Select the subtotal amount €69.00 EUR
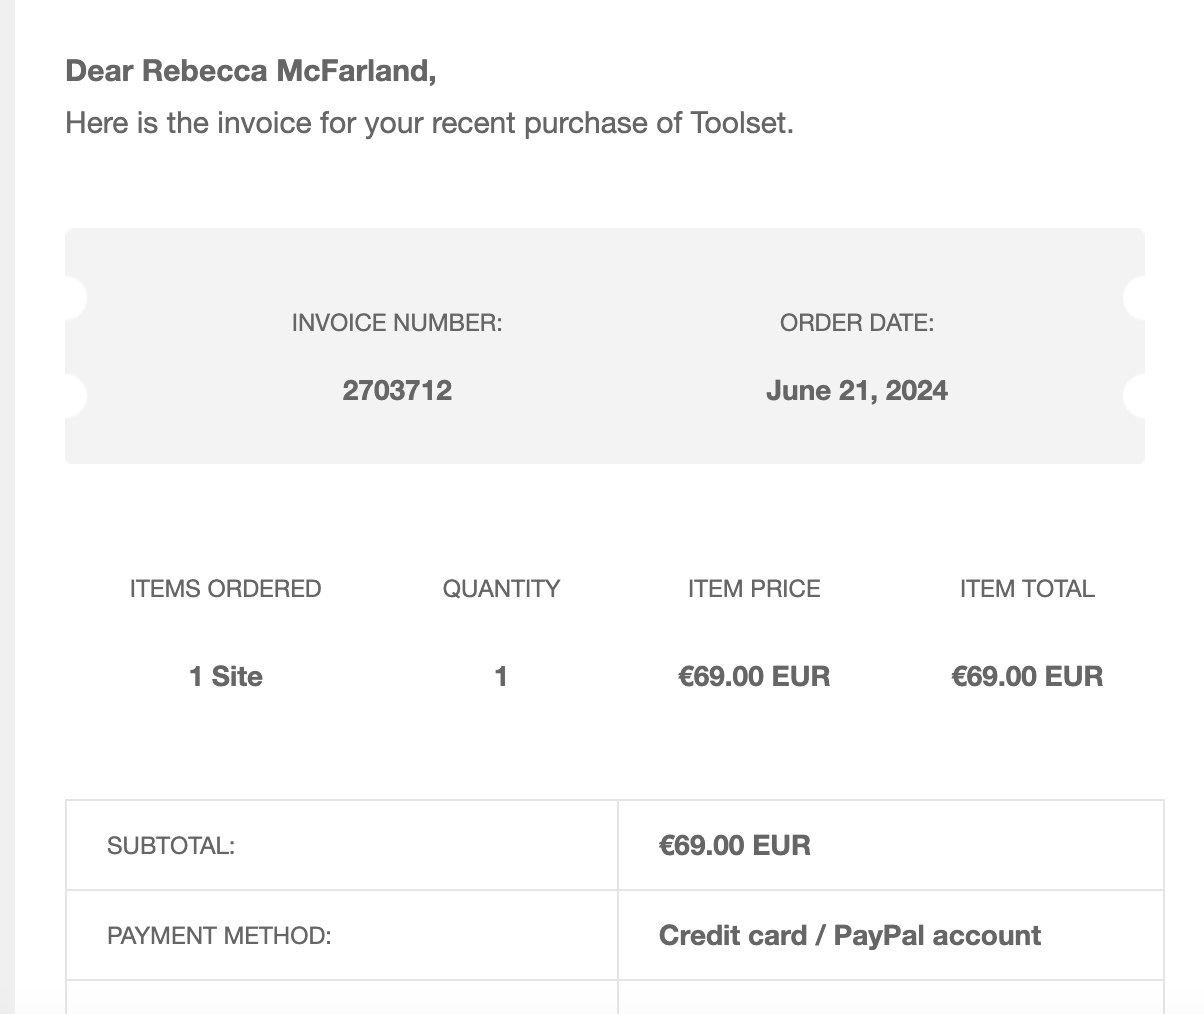 pos(735,846)
